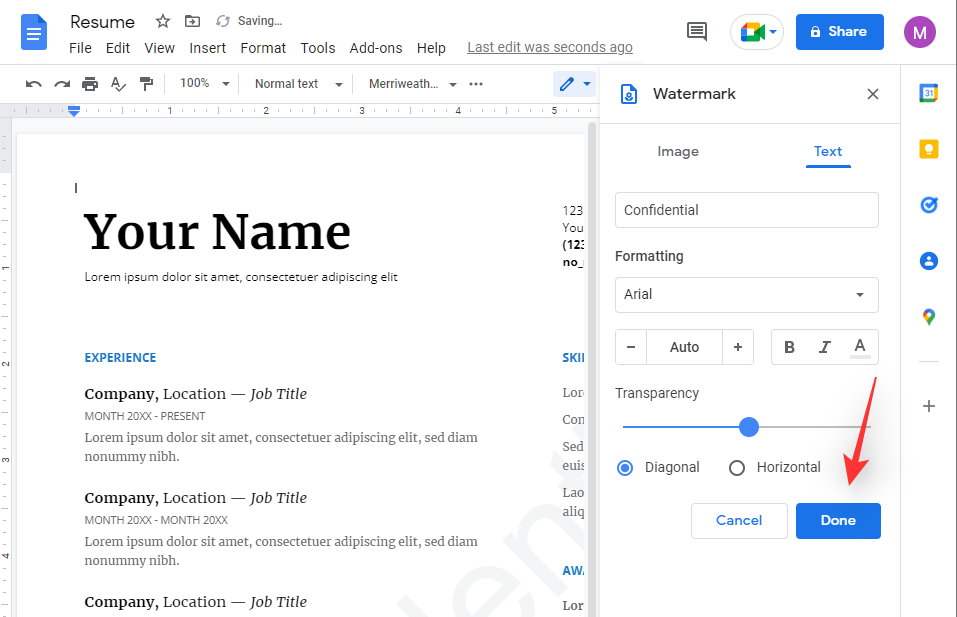Image resolution: width=957 pixels, height=617 pixels.
Task: Run spelling and grammar check
Action: click(118, 84)
